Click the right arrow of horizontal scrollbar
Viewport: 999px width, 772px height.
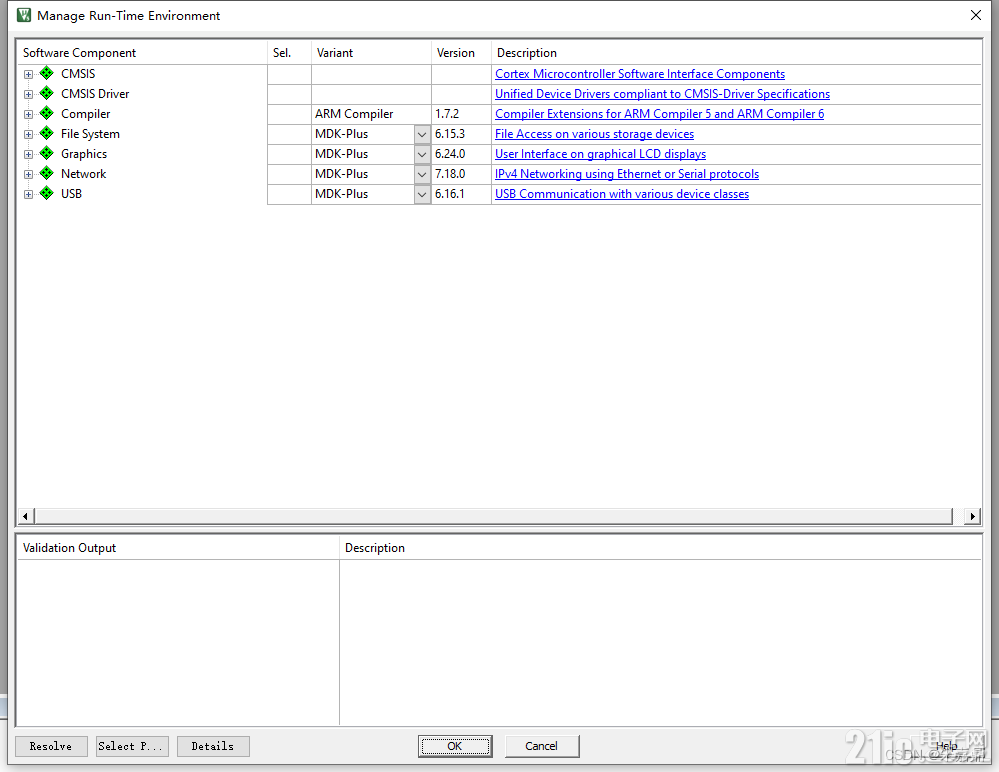[x=972, y=516]
